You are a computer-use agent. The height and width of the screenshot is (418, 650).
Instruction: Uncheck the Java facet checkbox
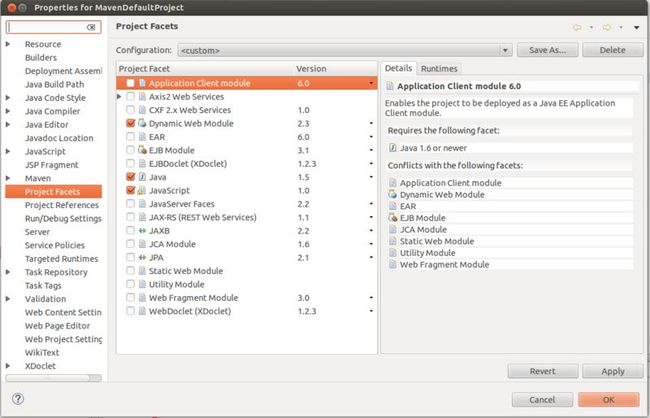click(x=130, y=177)
